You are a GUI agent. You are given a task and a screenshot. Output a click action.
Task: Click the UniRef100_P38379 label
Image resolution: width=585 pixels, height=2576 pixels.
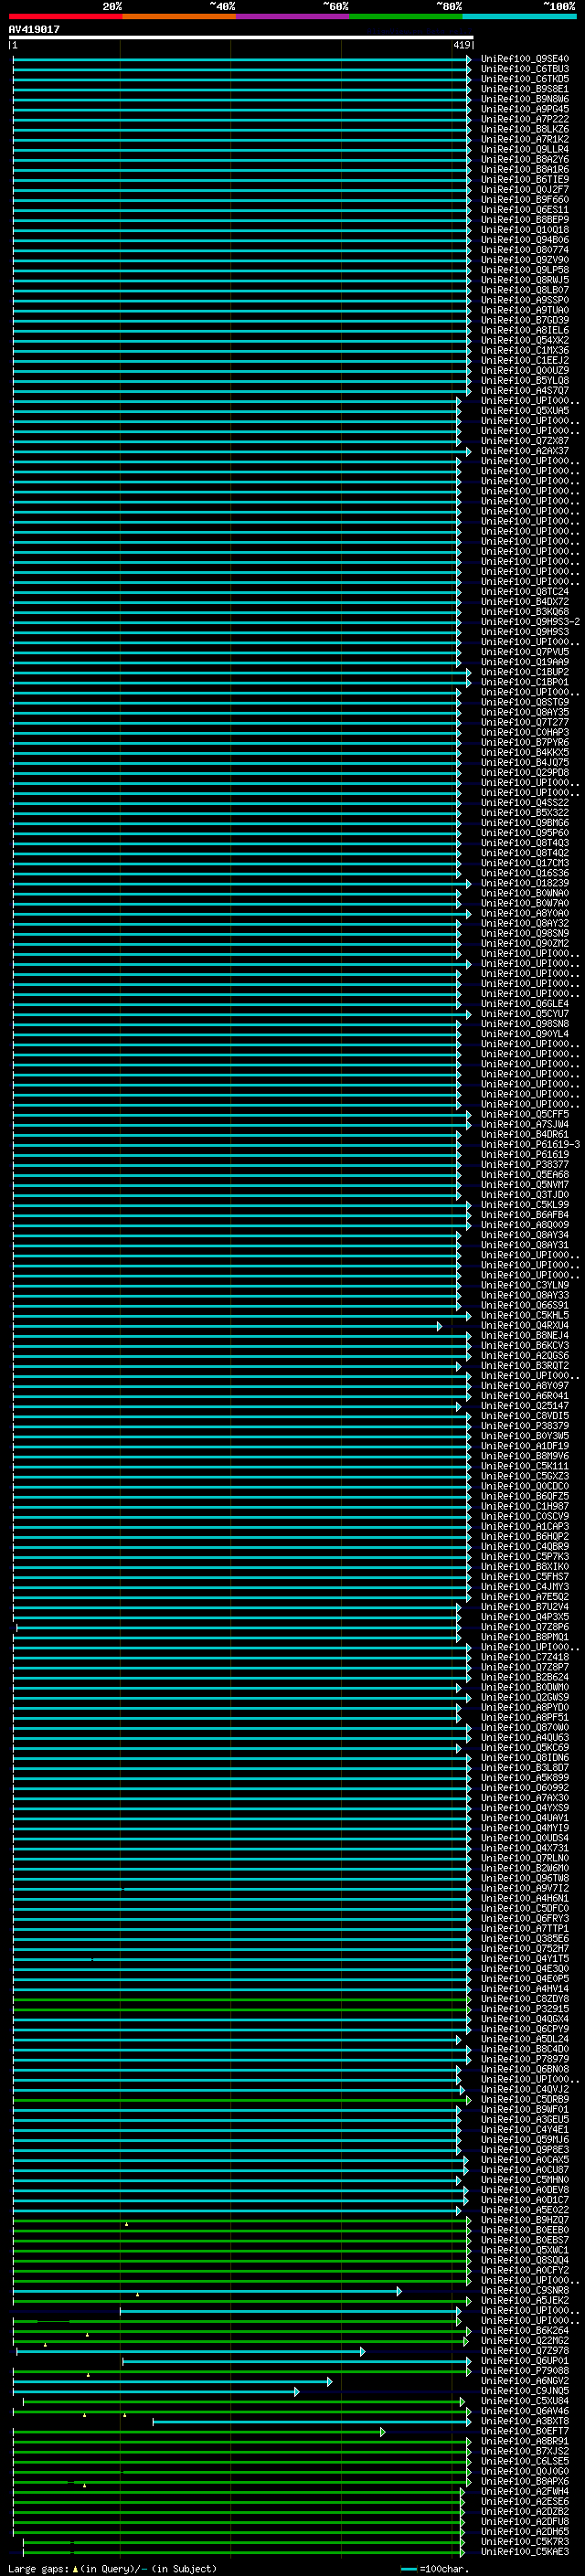click(x=524, y=1426)
